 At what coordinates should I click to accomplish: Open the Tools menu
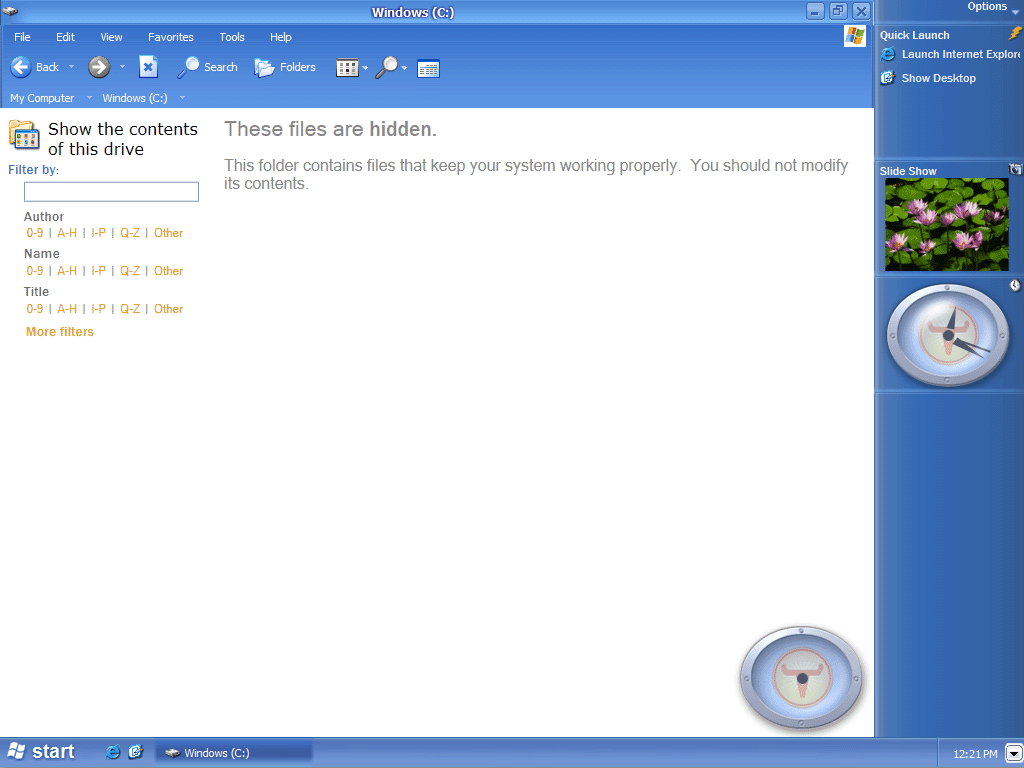coord(232,37)
